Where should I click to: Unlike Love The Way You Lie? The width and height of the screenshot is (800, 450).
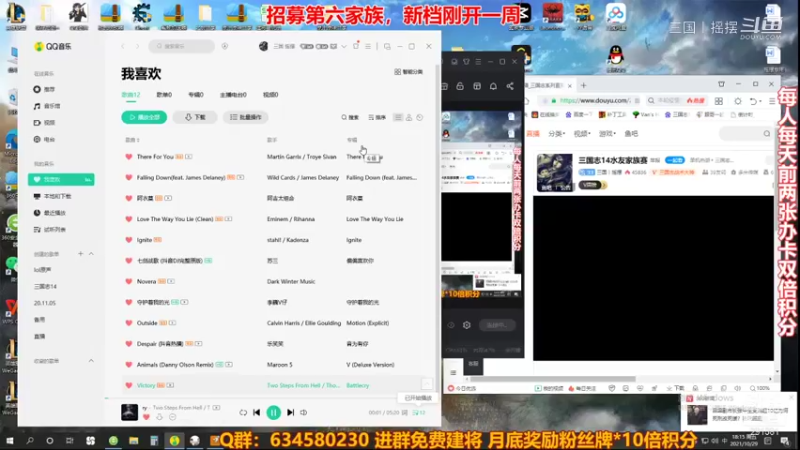(x=129, y=219)
